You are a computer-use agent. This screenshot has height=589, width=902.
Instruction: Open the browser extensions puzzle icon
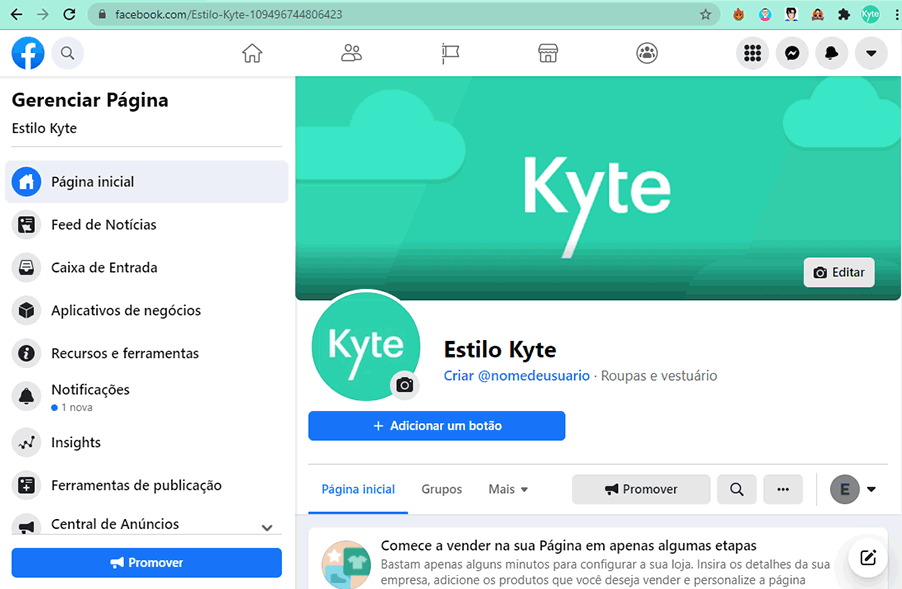[844, 14]
